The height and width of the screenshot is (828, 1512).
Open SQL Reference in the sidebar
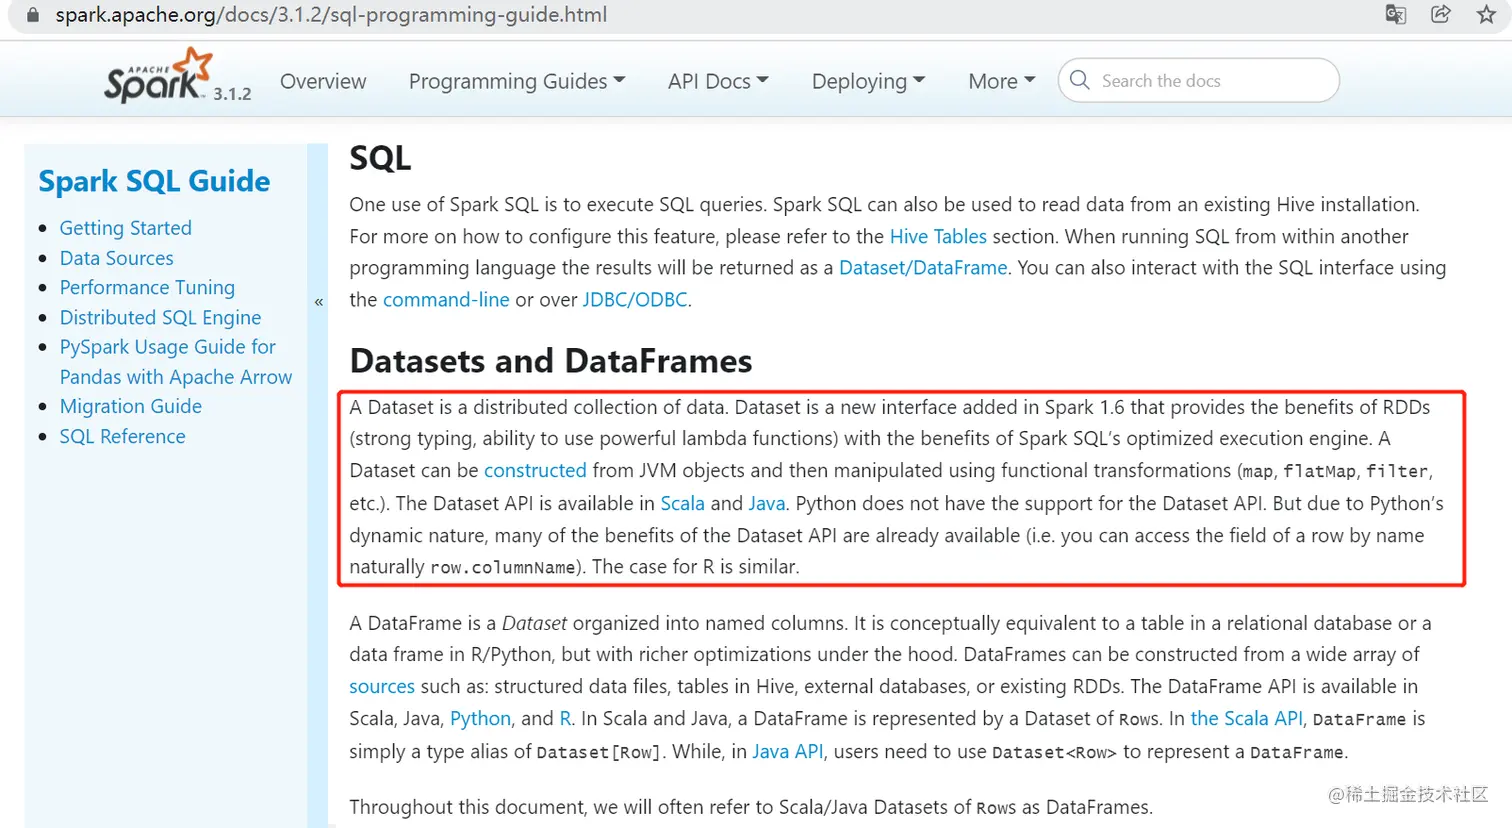coord(122,436)
